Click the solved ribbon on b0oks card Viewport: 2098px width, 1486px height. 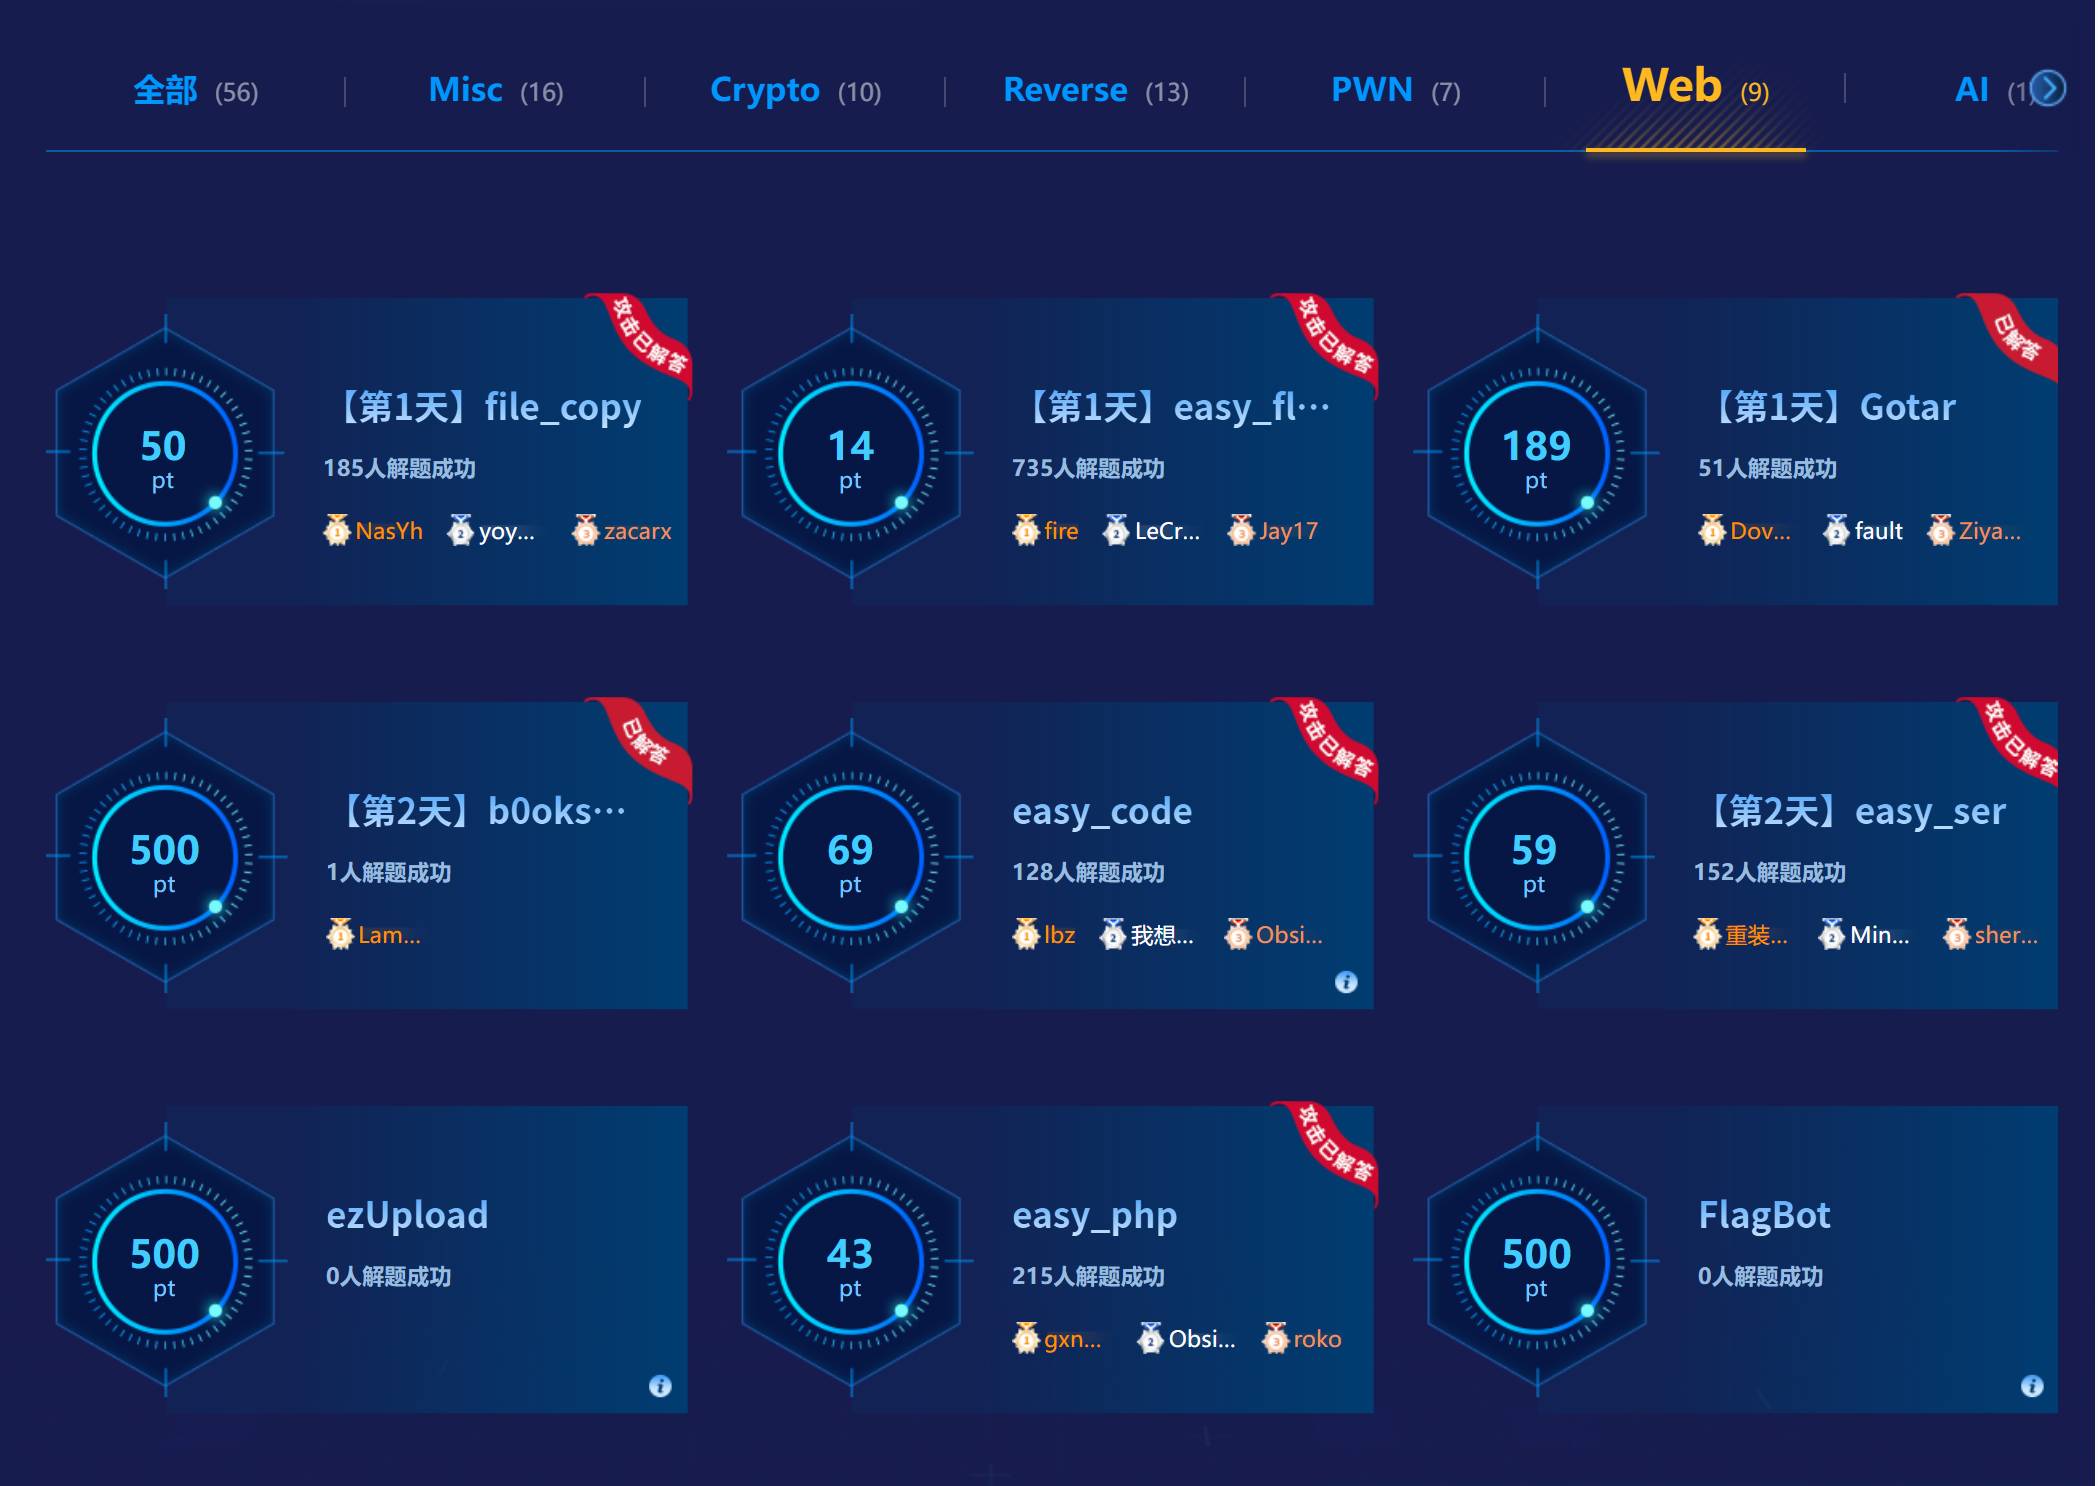[647, 743]
